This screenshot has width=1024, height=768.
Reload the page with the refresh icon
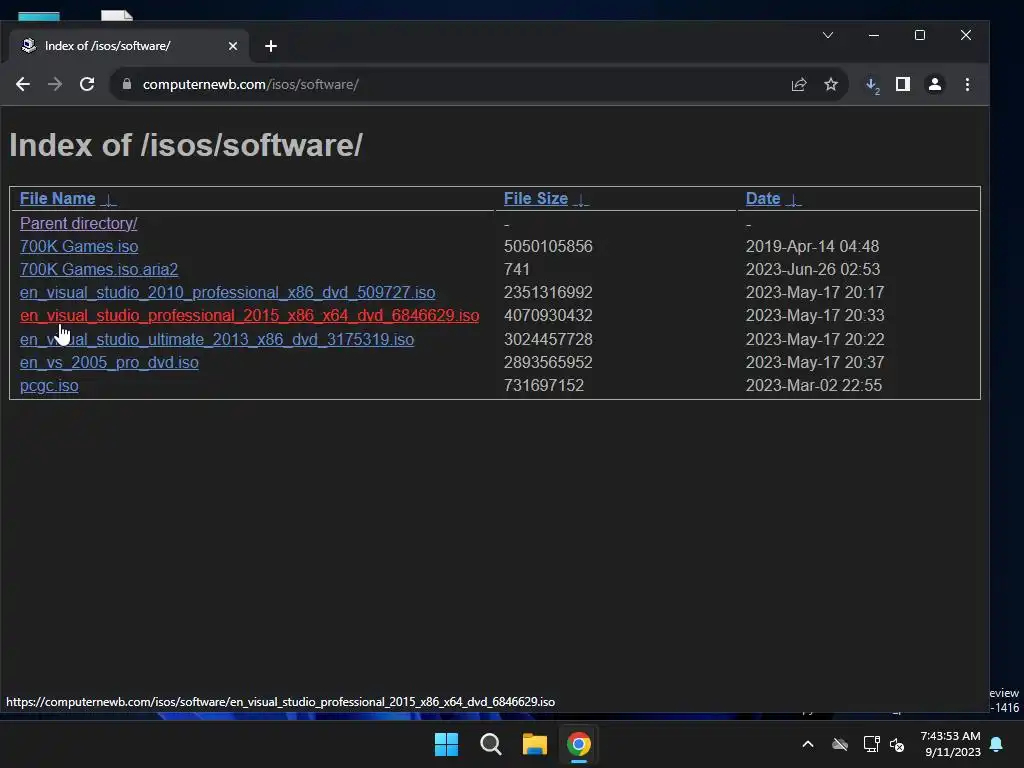[87, 84]
